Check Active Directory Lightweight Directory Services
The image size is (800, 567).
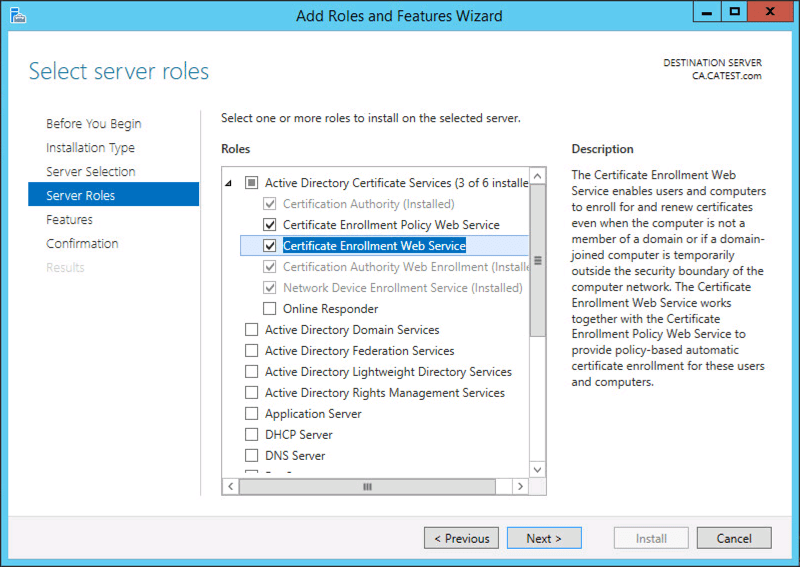[252, 372]
